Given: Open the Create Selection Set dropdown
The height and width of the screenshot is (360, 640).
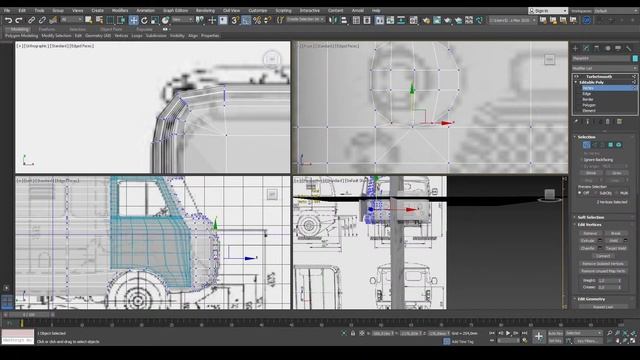Looking at the screenshot, I should pos(305,20).
